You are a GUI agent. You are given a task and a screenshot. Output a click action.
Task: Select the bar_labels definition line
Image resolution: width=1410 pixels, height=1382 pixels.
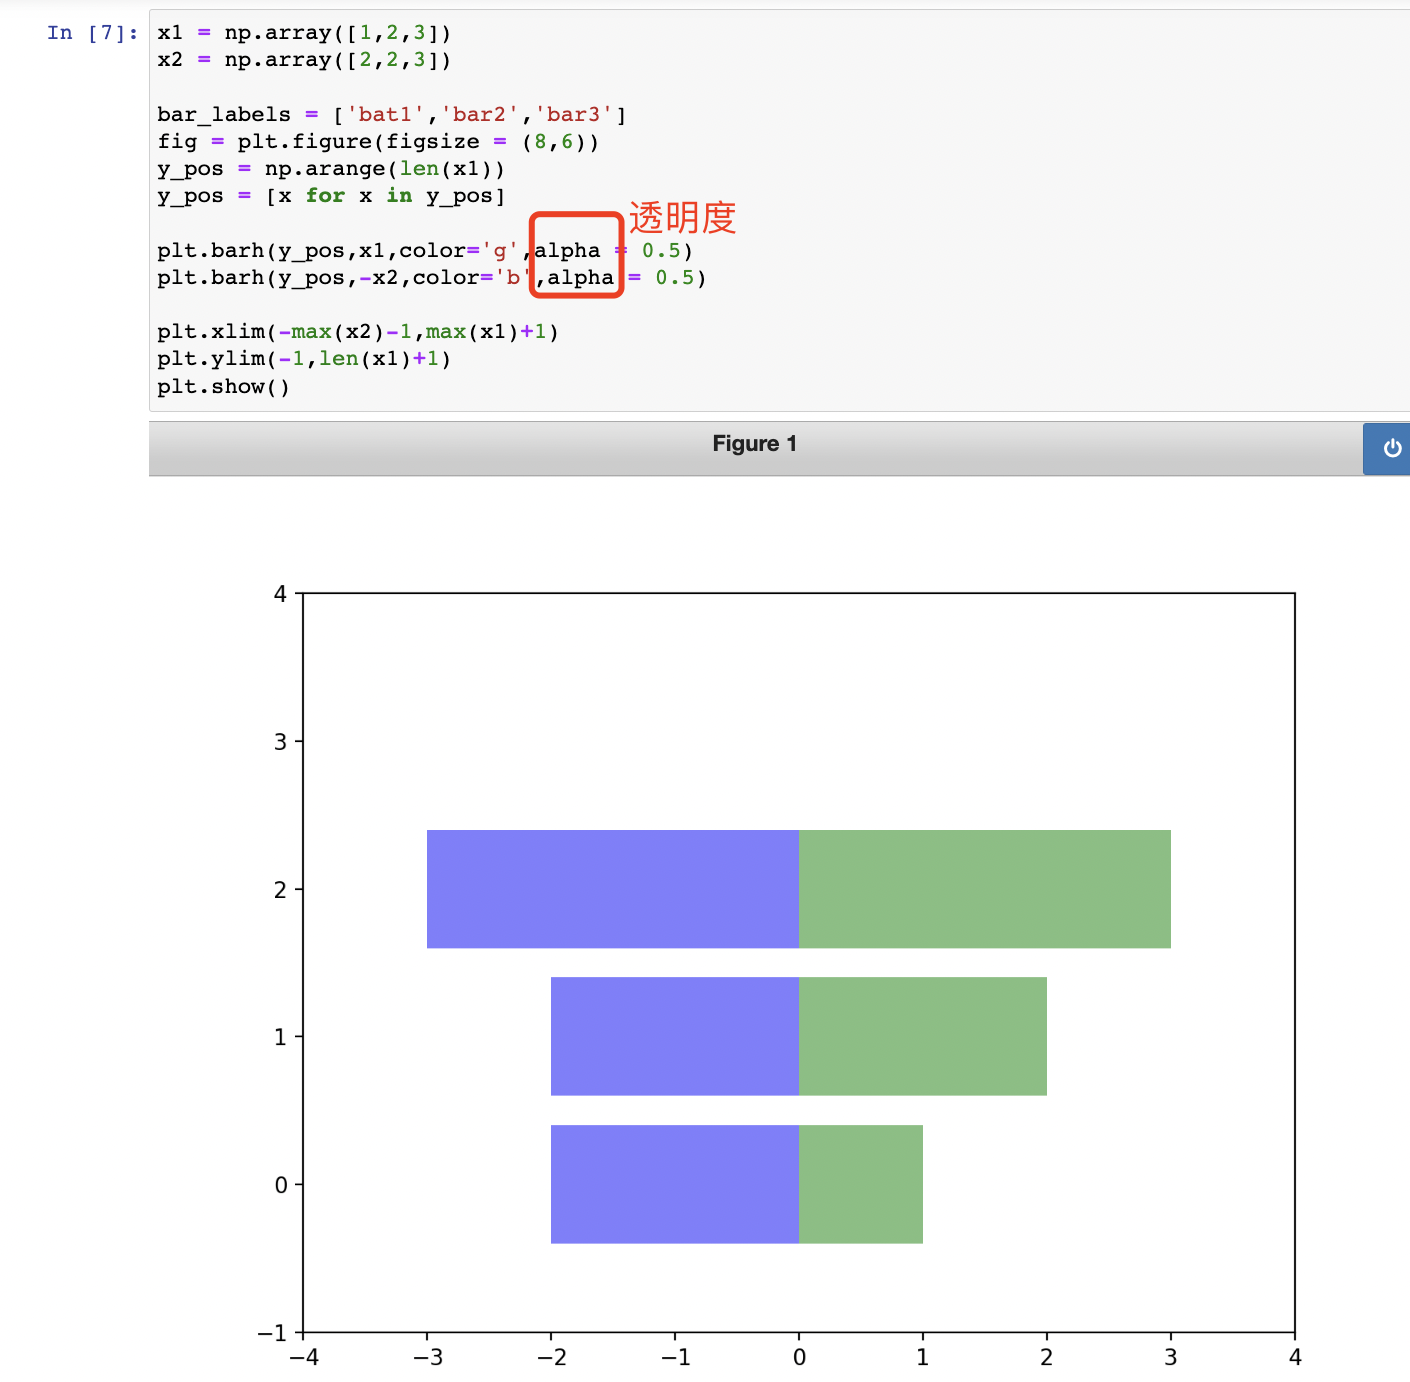390,114
